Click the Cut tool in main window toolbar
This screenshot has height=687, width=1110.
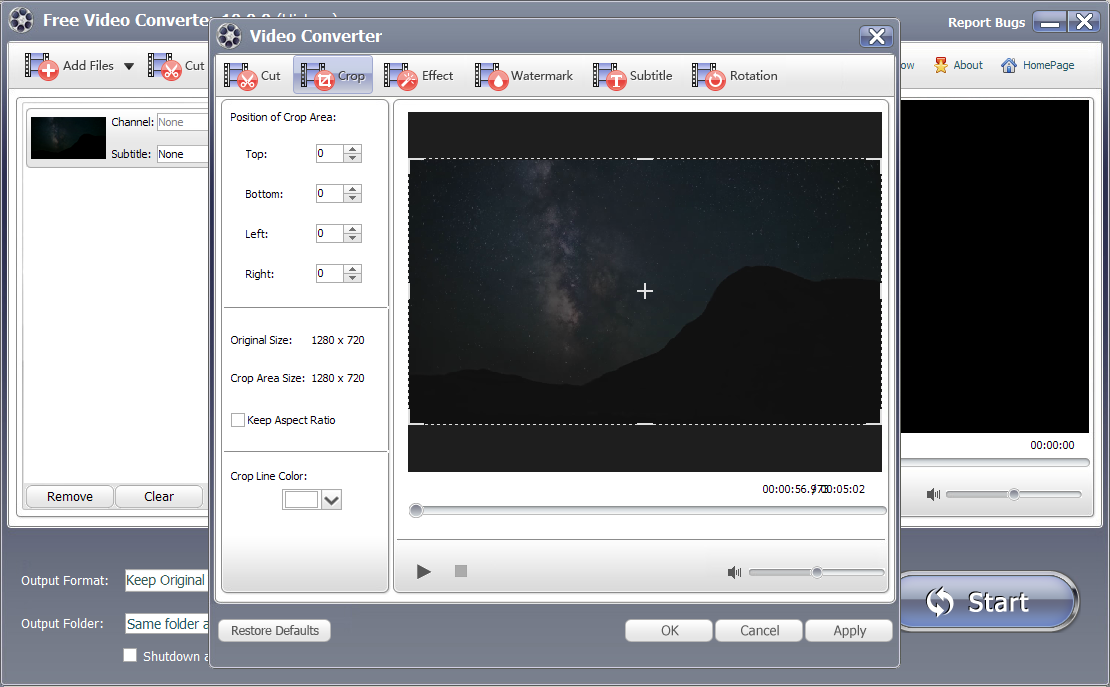[176, 66]
